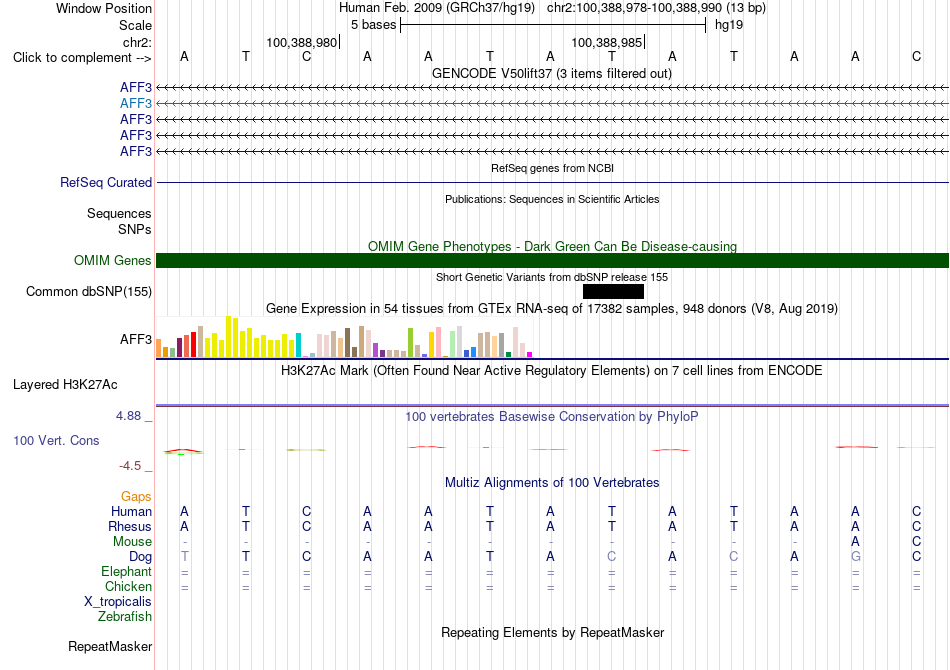Click the dark blue RefSeq Curated gene line
This screenshot has height=670, width=950.
(x=552, y=182)
